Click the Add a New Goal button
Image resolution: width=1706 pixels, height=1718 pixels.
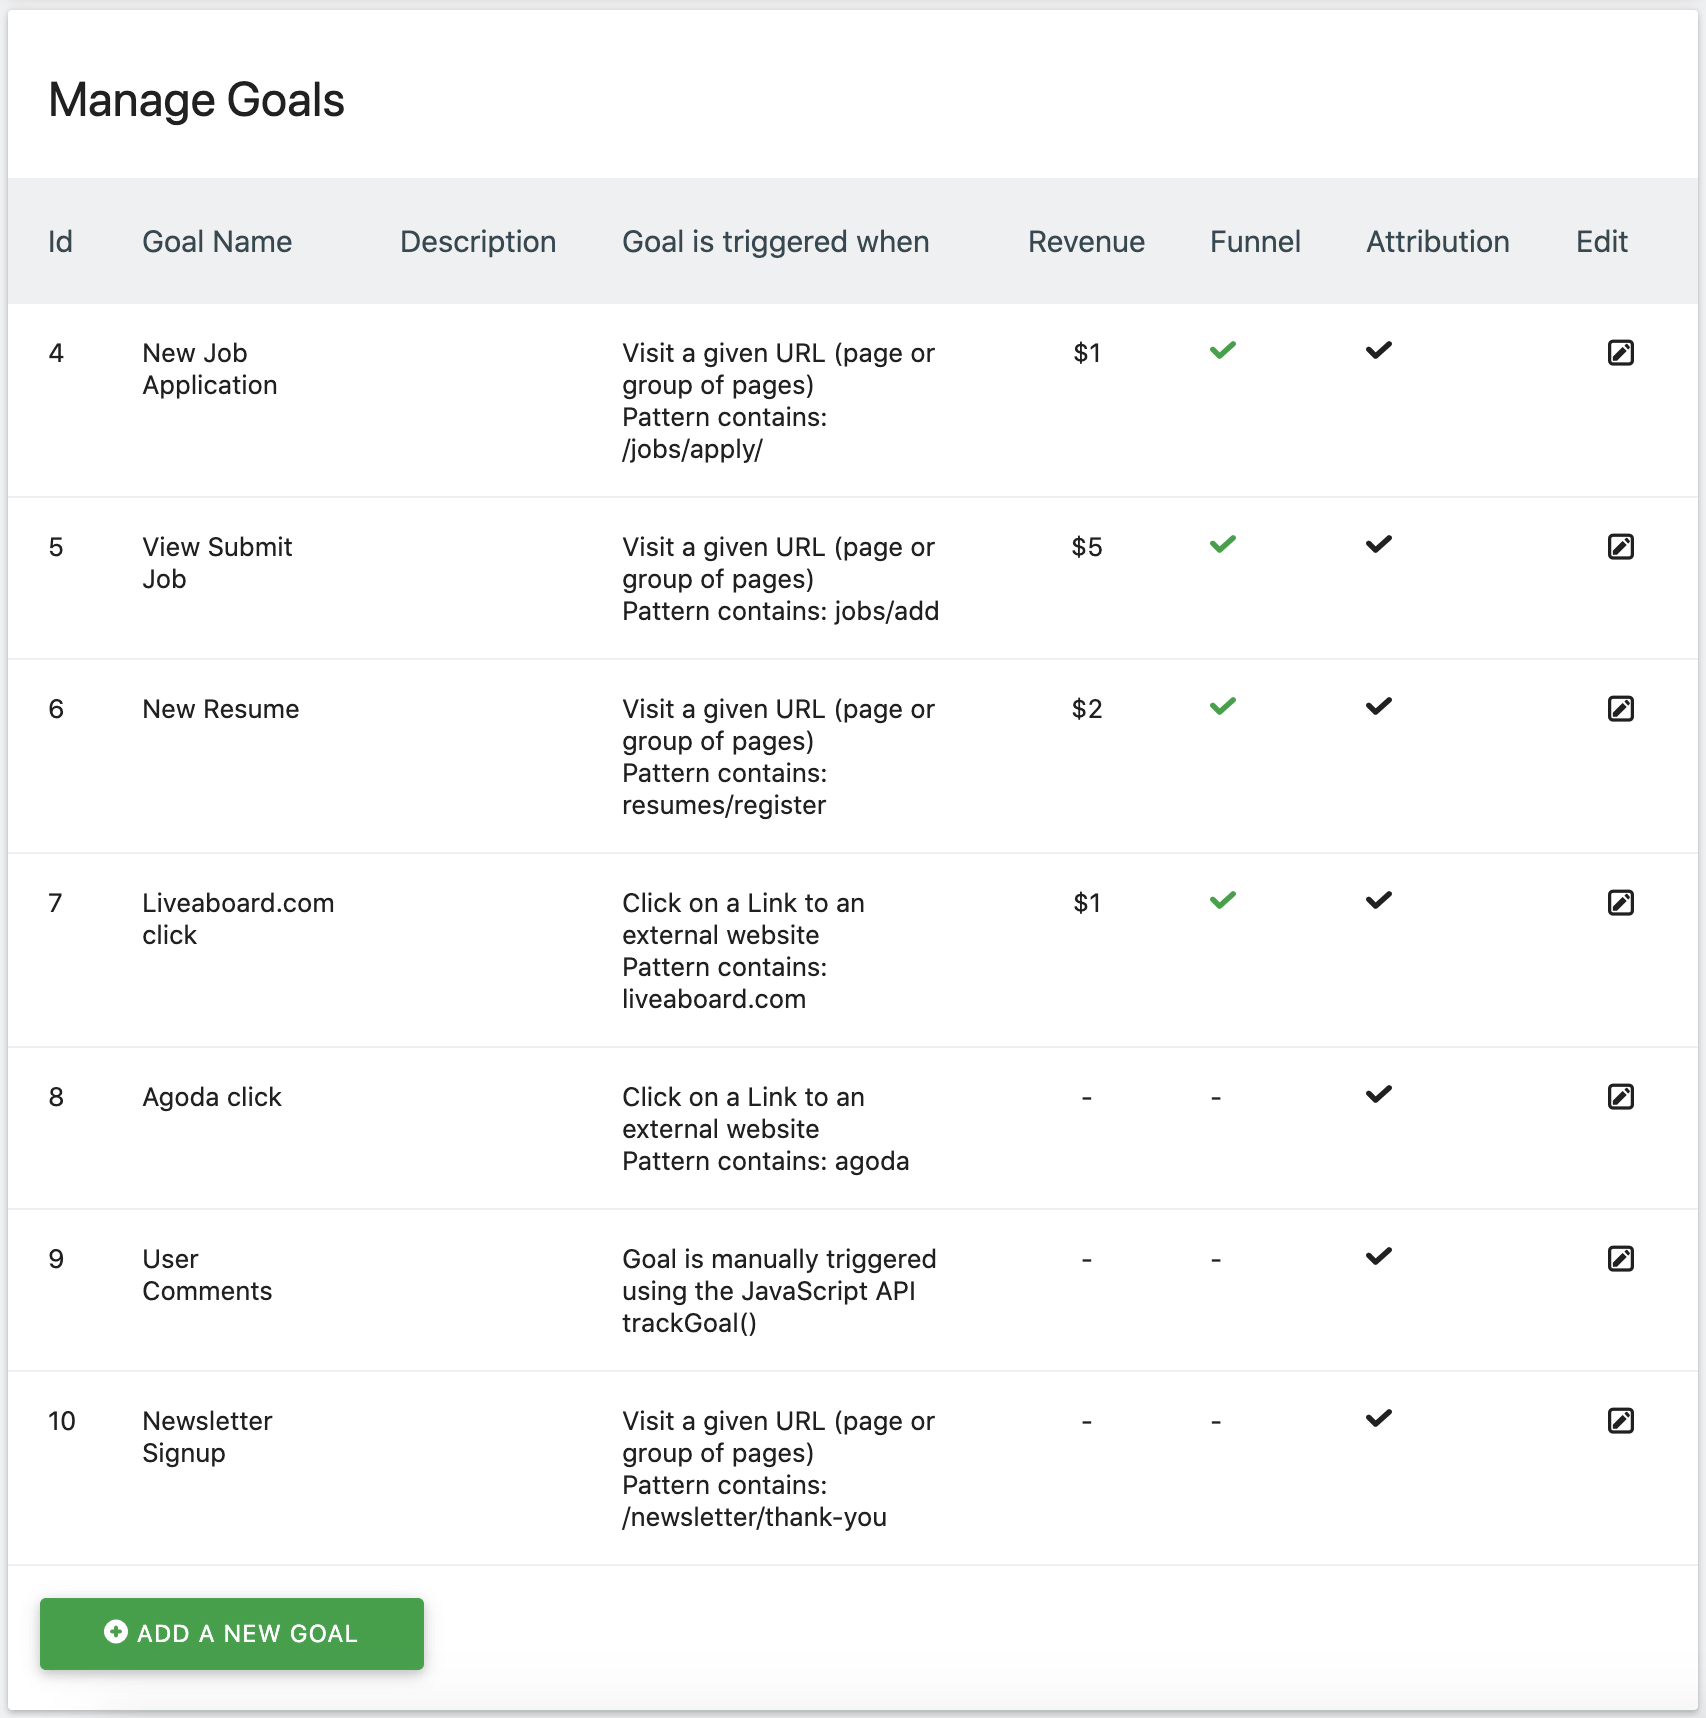coord(232,1633)
